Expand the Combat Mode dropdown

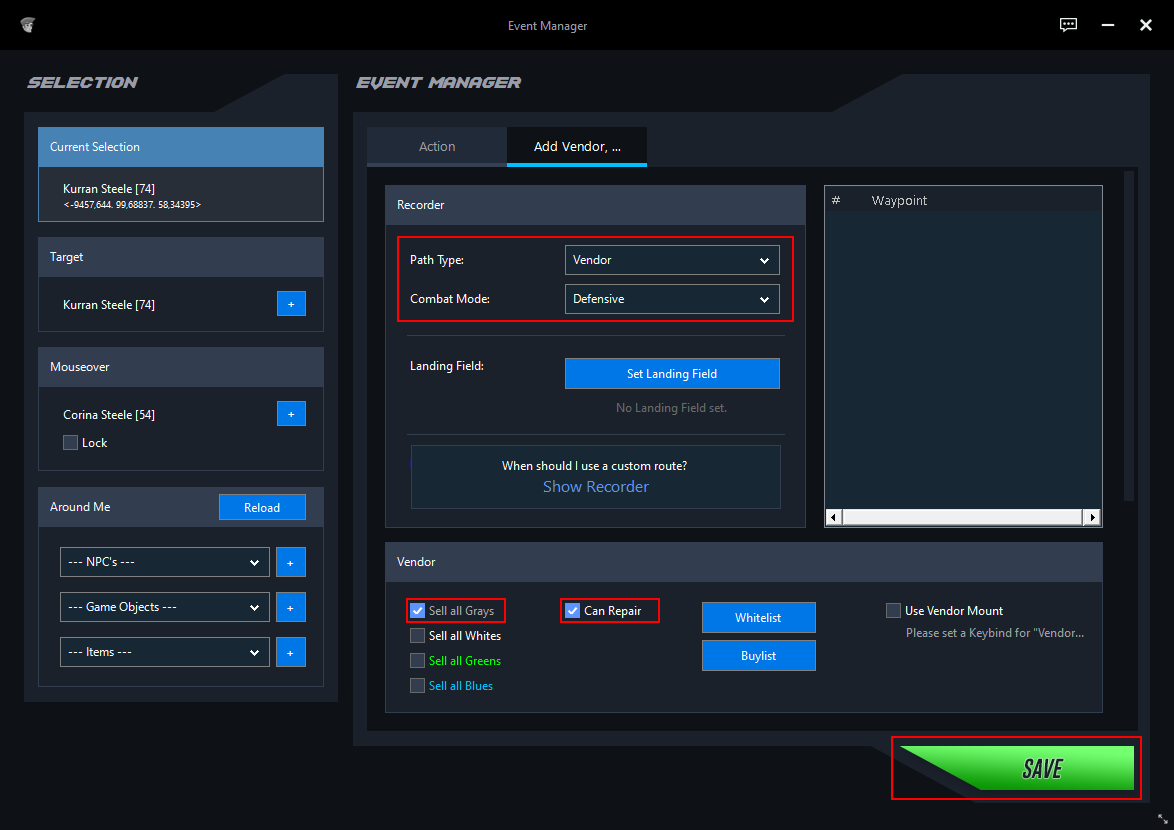coord(672,299)
